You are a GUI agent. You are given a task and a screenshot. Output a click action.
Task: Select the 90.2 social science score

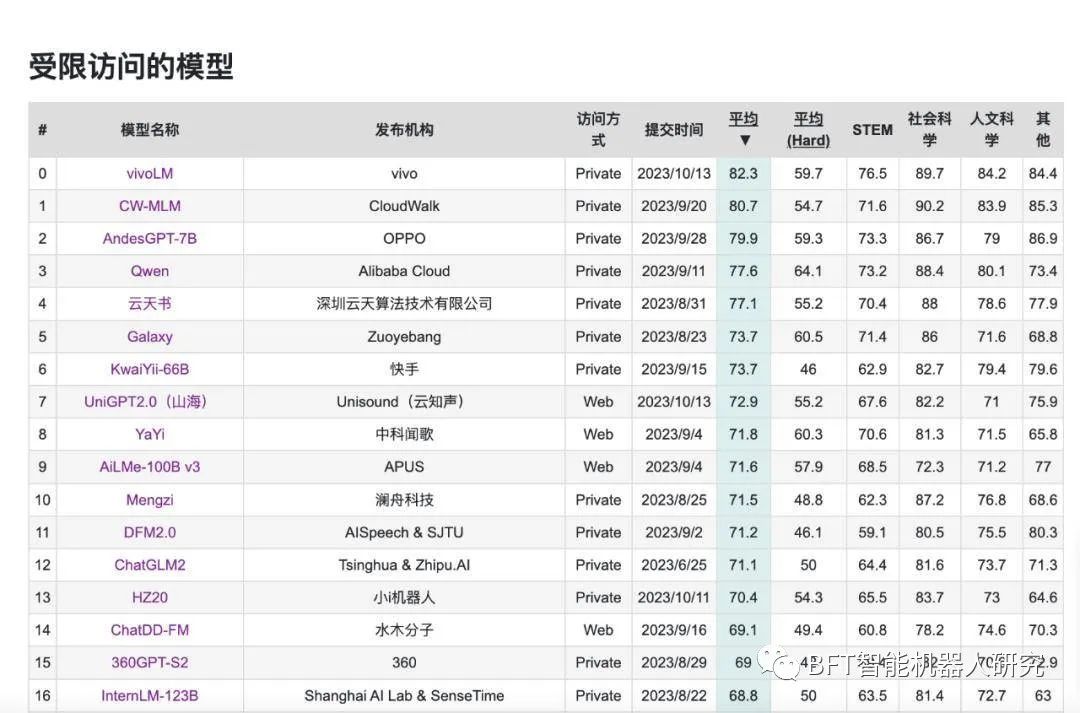coord(929,206)
